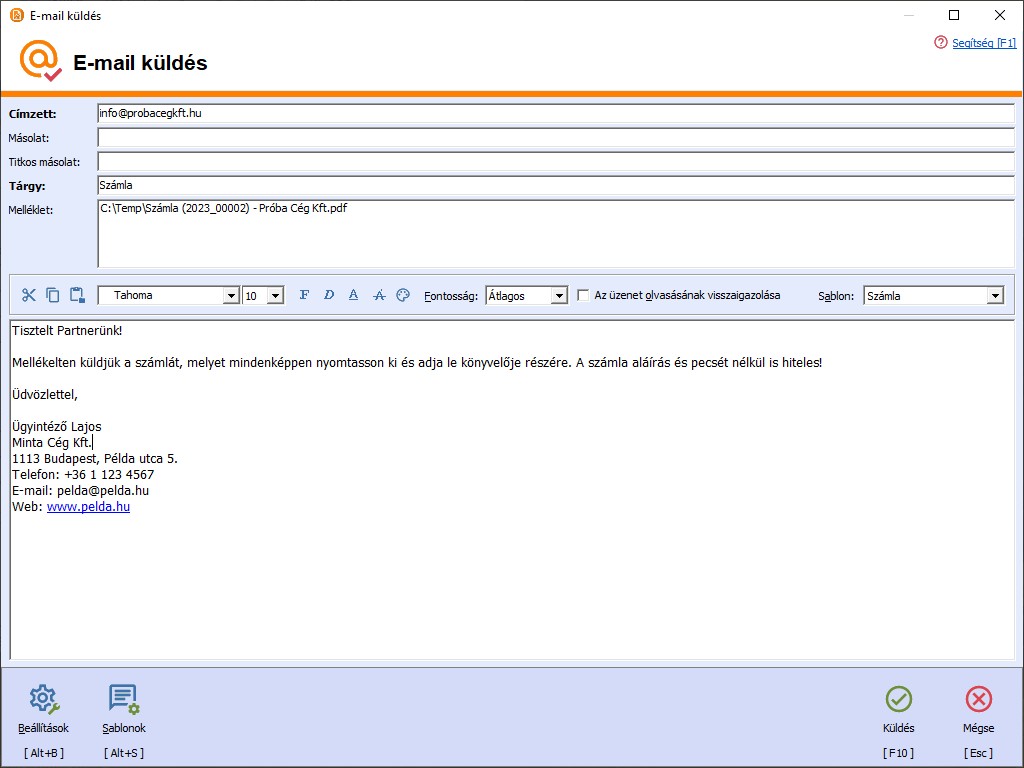Toggle italic formatting (D icon)
This screenshot has width=1024, height=768.
tap(329, 295)
